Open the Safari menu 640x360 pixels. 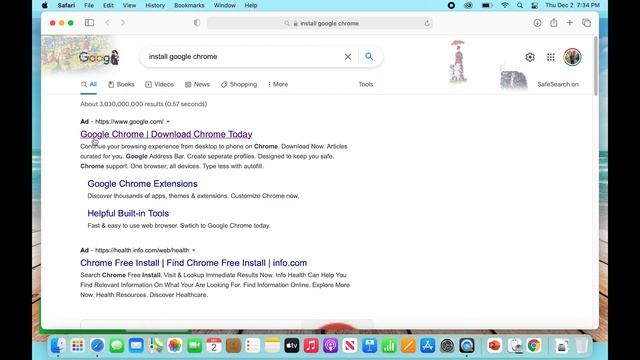66,5
